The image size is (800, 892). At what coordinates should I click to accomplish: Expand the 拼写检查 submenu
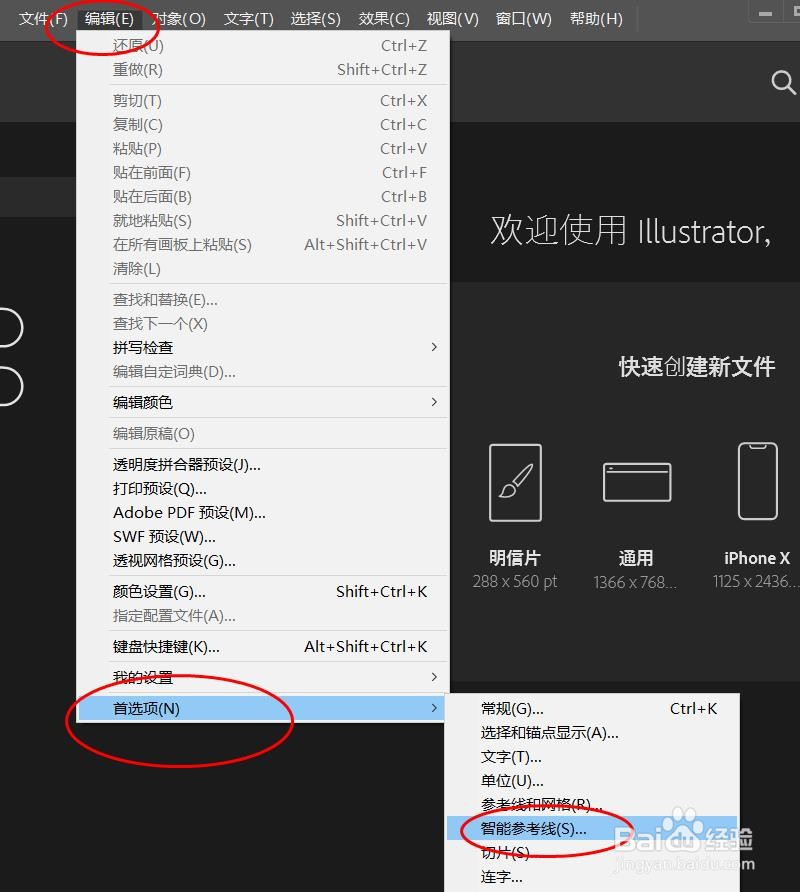(x=263, y=347)
